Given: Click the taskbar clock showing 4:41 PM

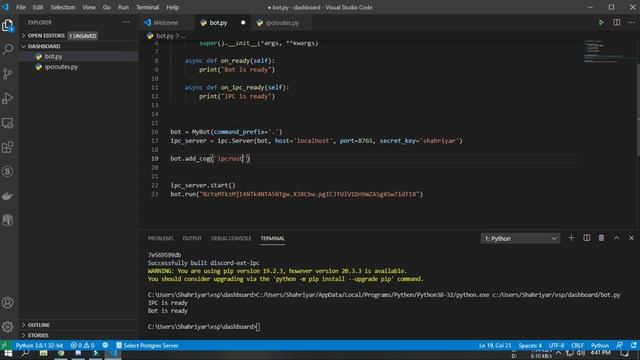Looking at the screenshot, I should (600, 353).
